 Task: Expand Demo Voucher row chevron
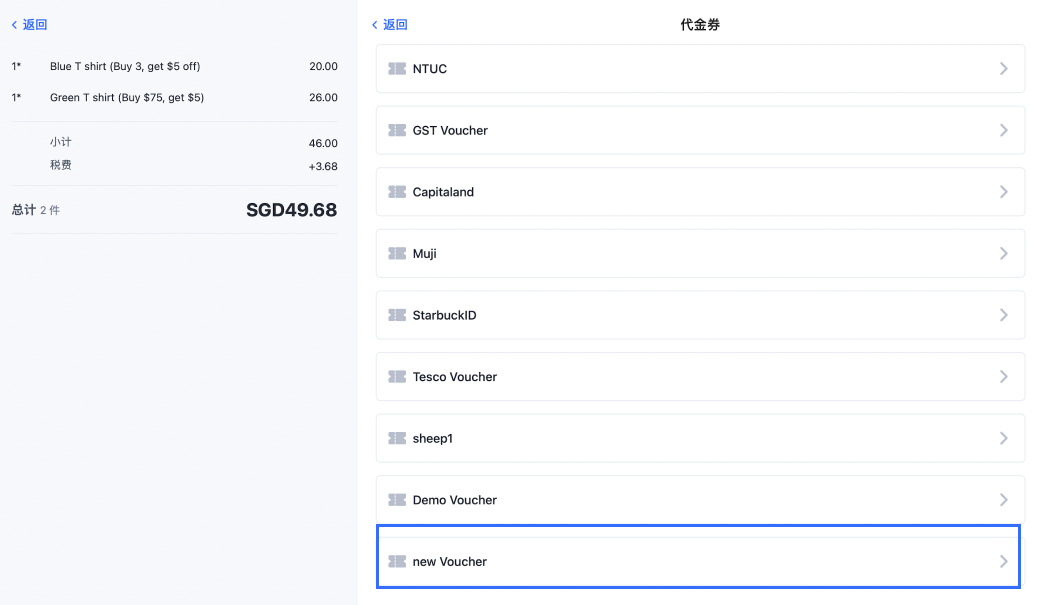click(1004, 500)
